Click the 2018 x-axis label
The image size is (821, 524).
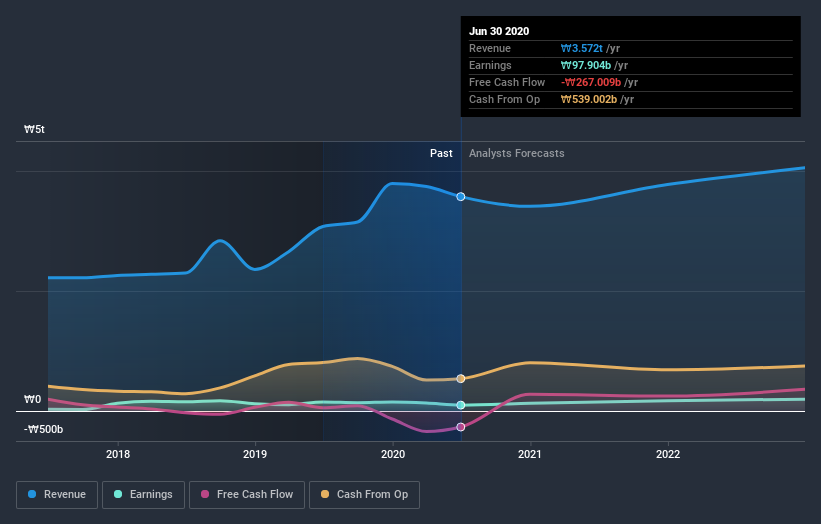[118, 454]
